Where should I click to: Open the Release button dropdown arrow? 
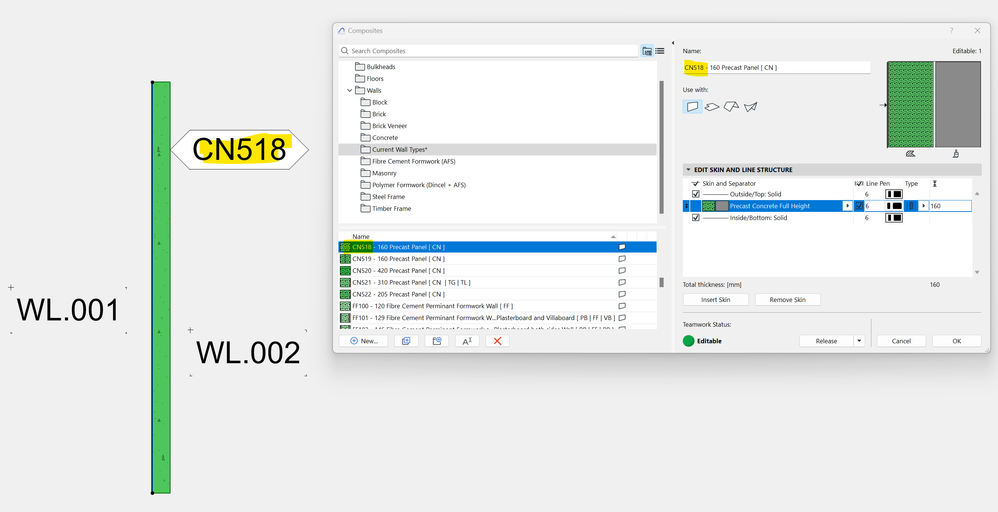pos(859,341)
